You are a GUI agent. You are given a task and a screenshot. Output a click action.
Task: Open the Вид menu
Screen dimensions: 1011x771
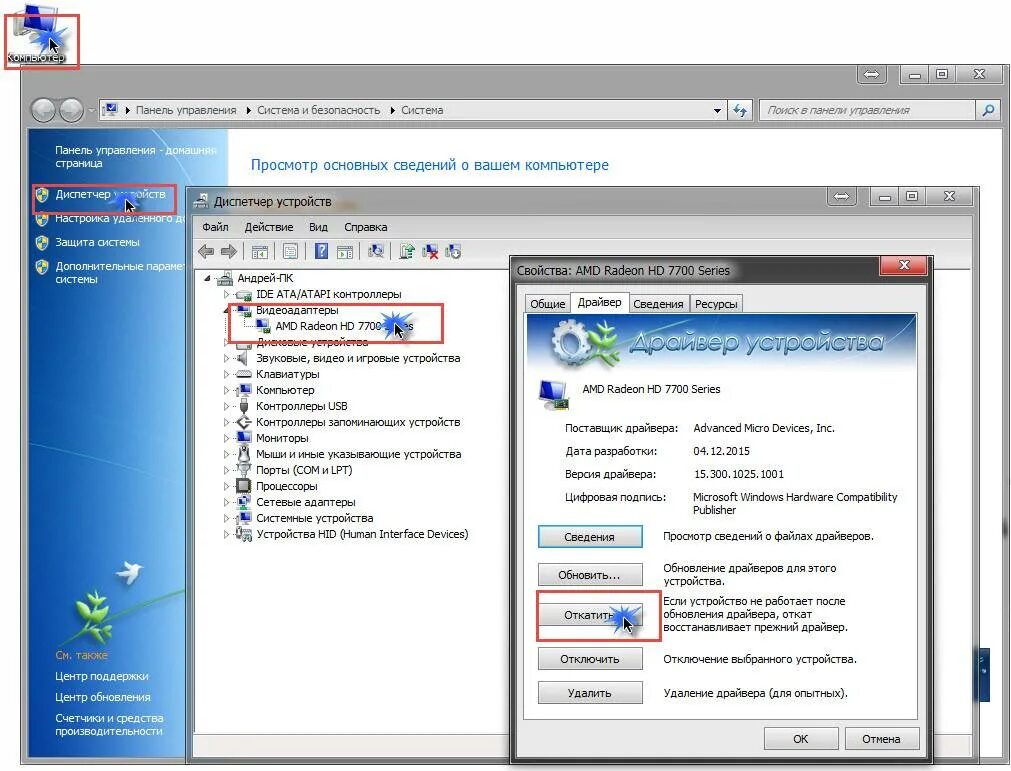coord(318,227)
